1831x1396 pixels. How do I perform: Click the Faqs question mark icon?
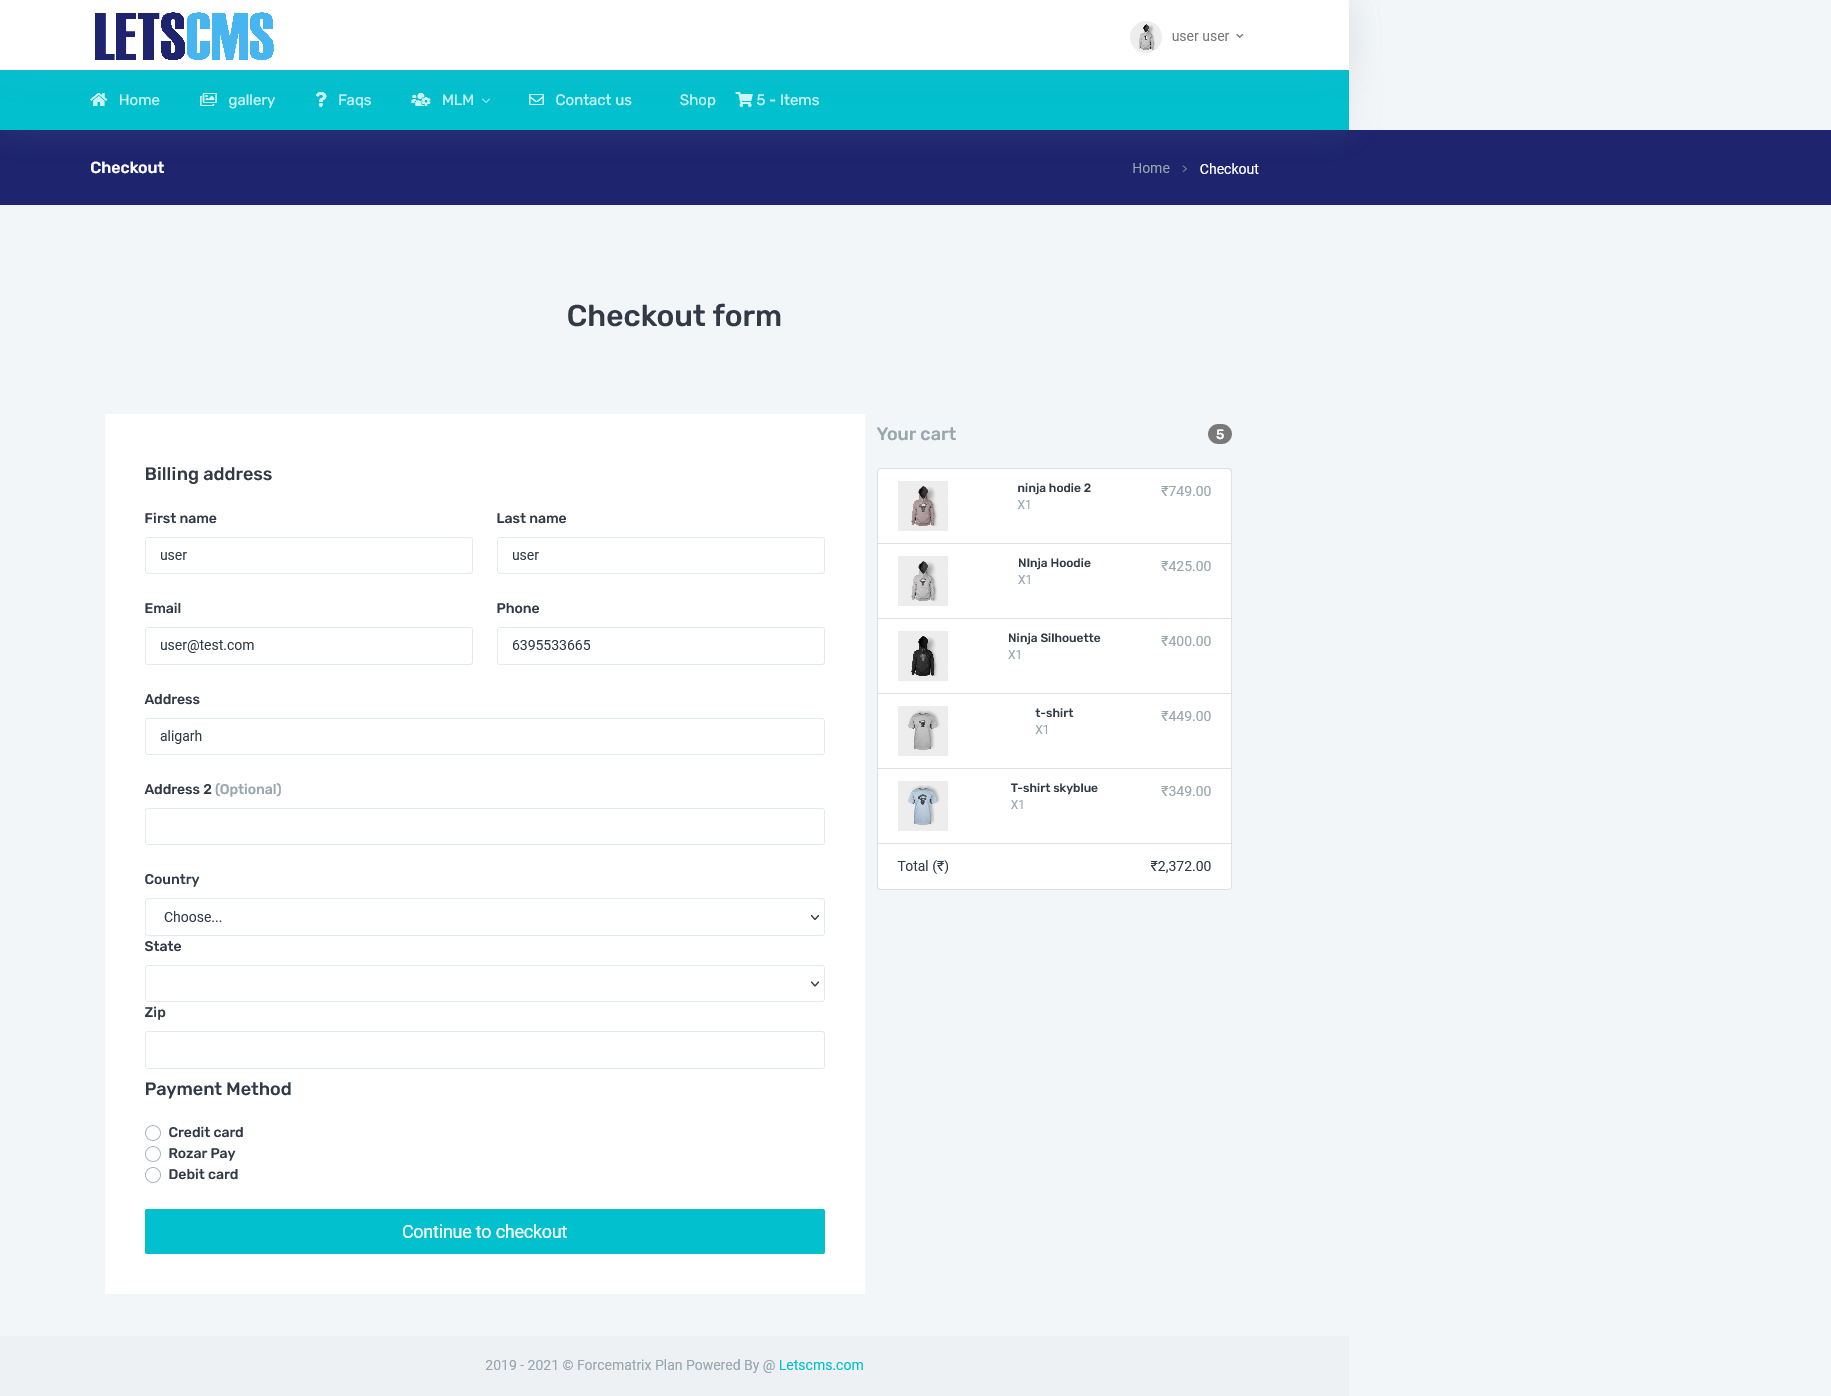pos(321,100)
